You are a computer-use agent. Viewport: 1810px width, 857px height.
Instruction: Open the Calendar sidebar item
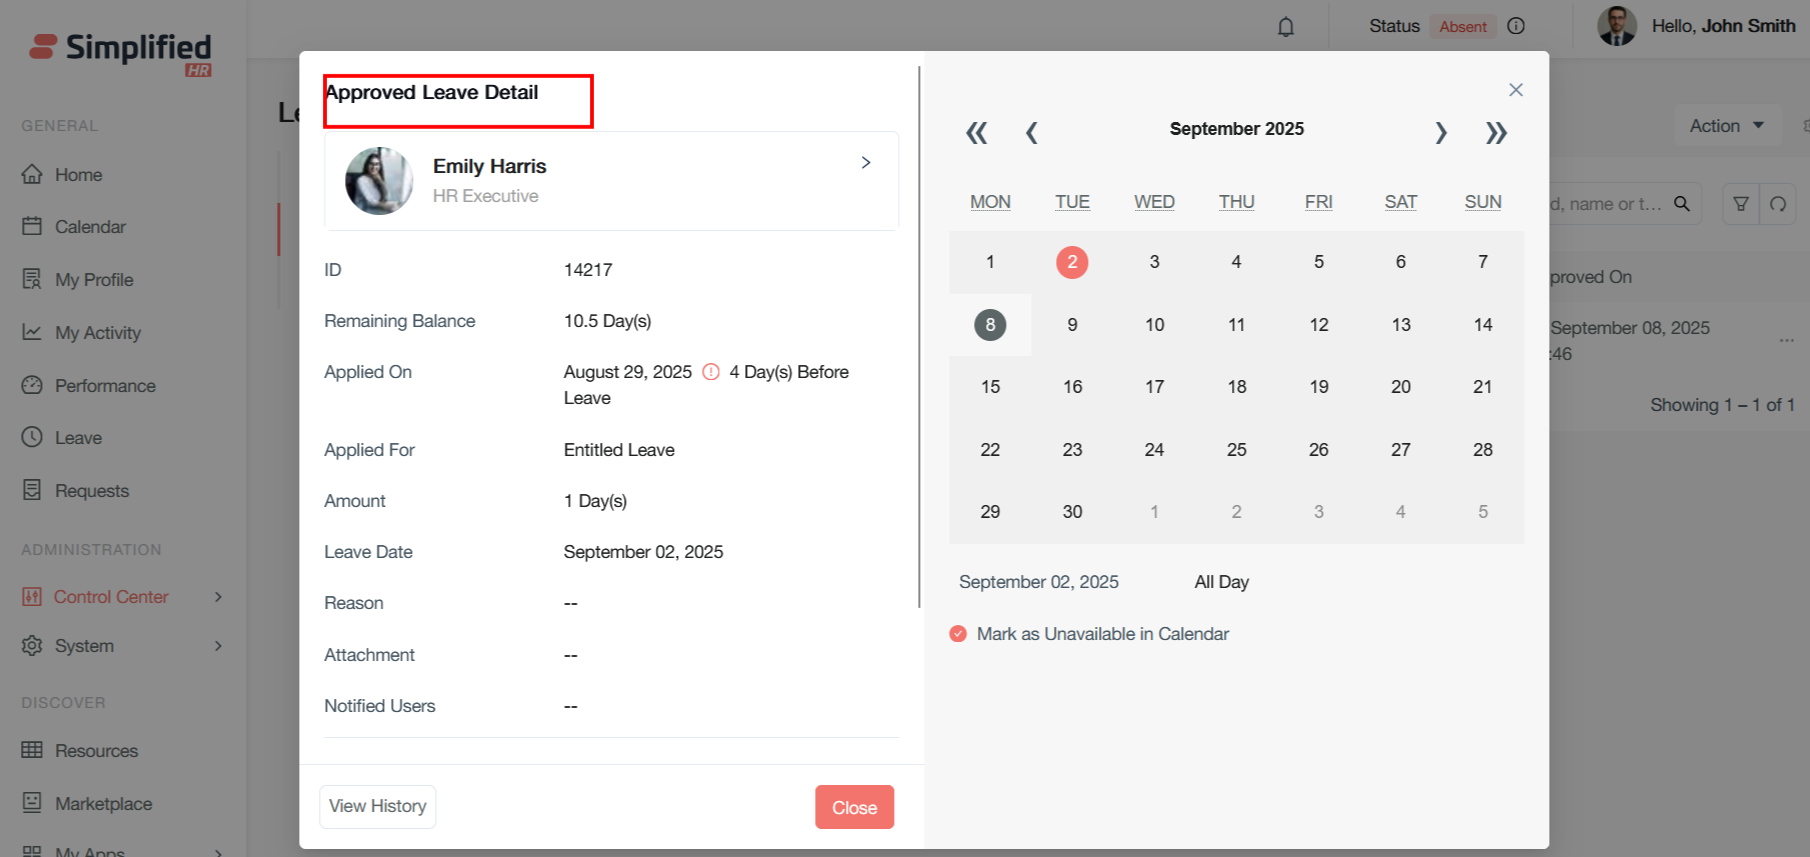click(x=90, y=227)
